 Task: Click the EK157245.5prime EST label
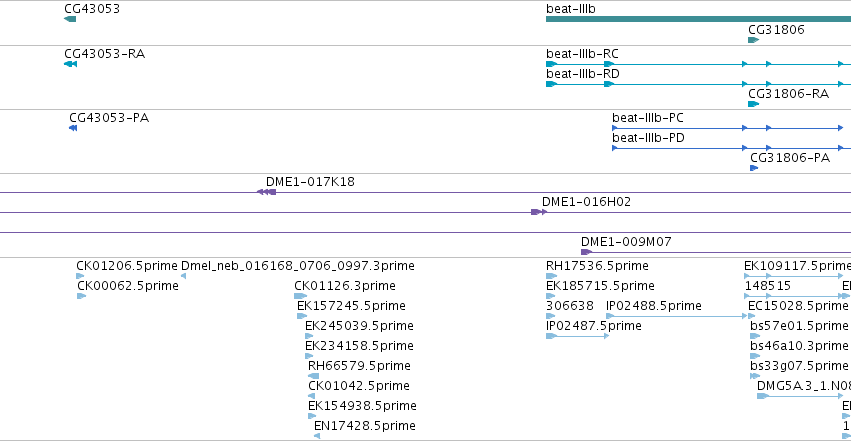tap(351, 306)
